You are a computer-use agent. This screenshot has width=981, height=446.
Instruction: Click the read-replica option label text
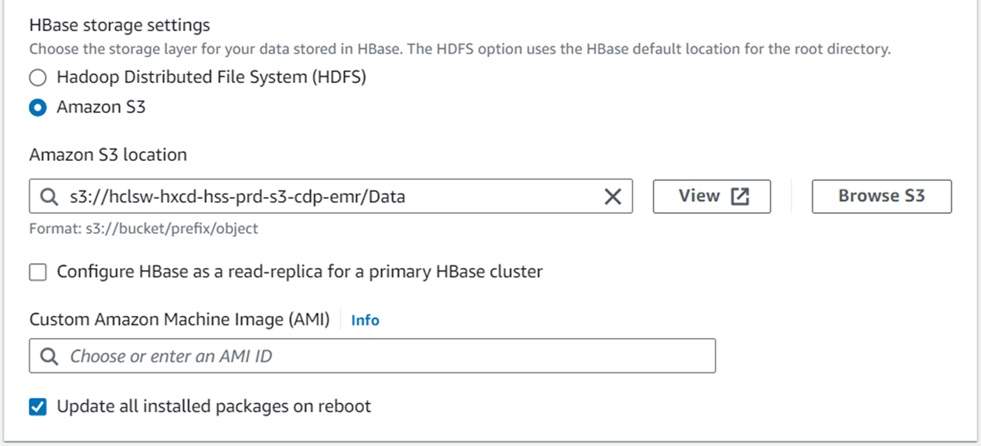299,271
